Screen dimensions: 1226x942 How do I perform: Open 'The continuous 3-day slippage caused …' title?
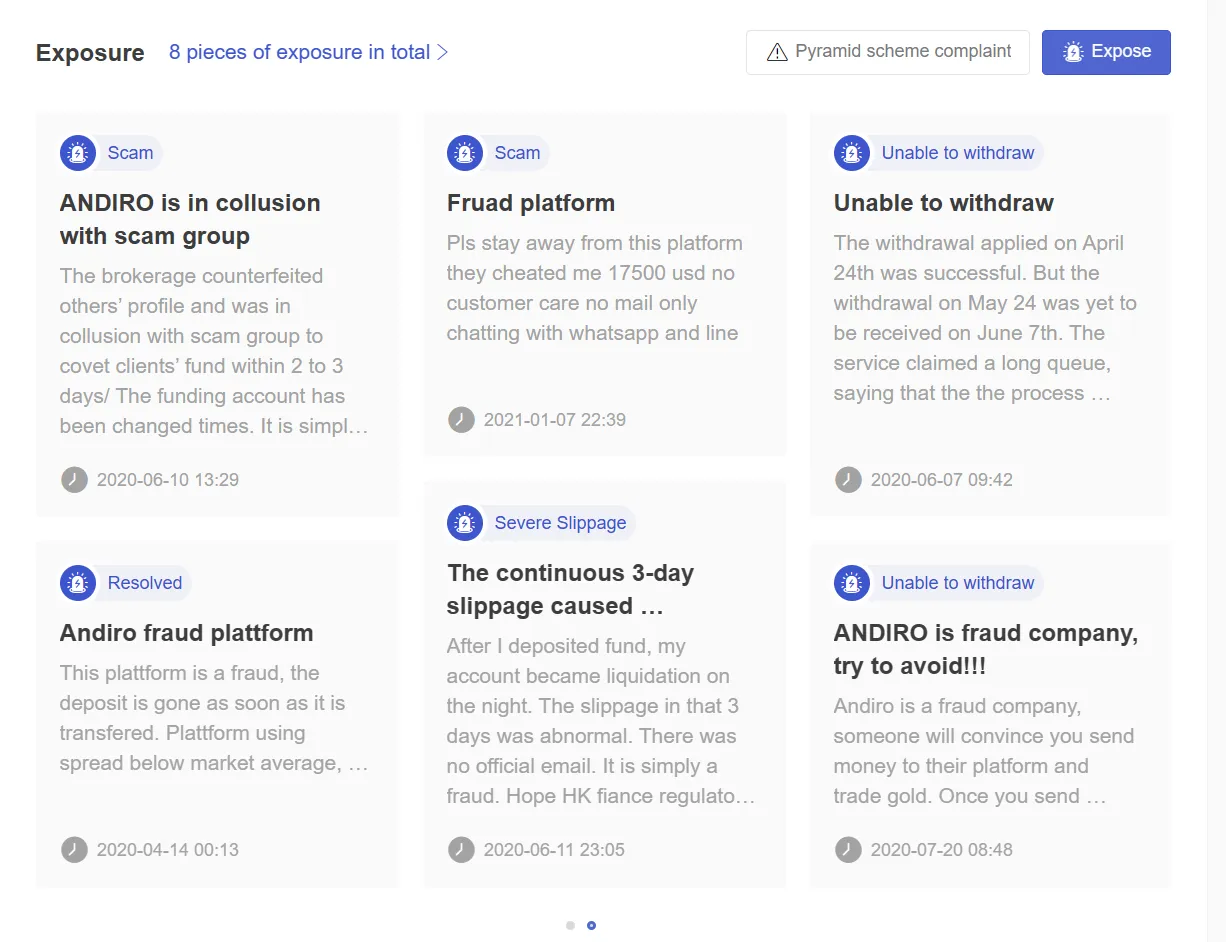tap(570, 589)
